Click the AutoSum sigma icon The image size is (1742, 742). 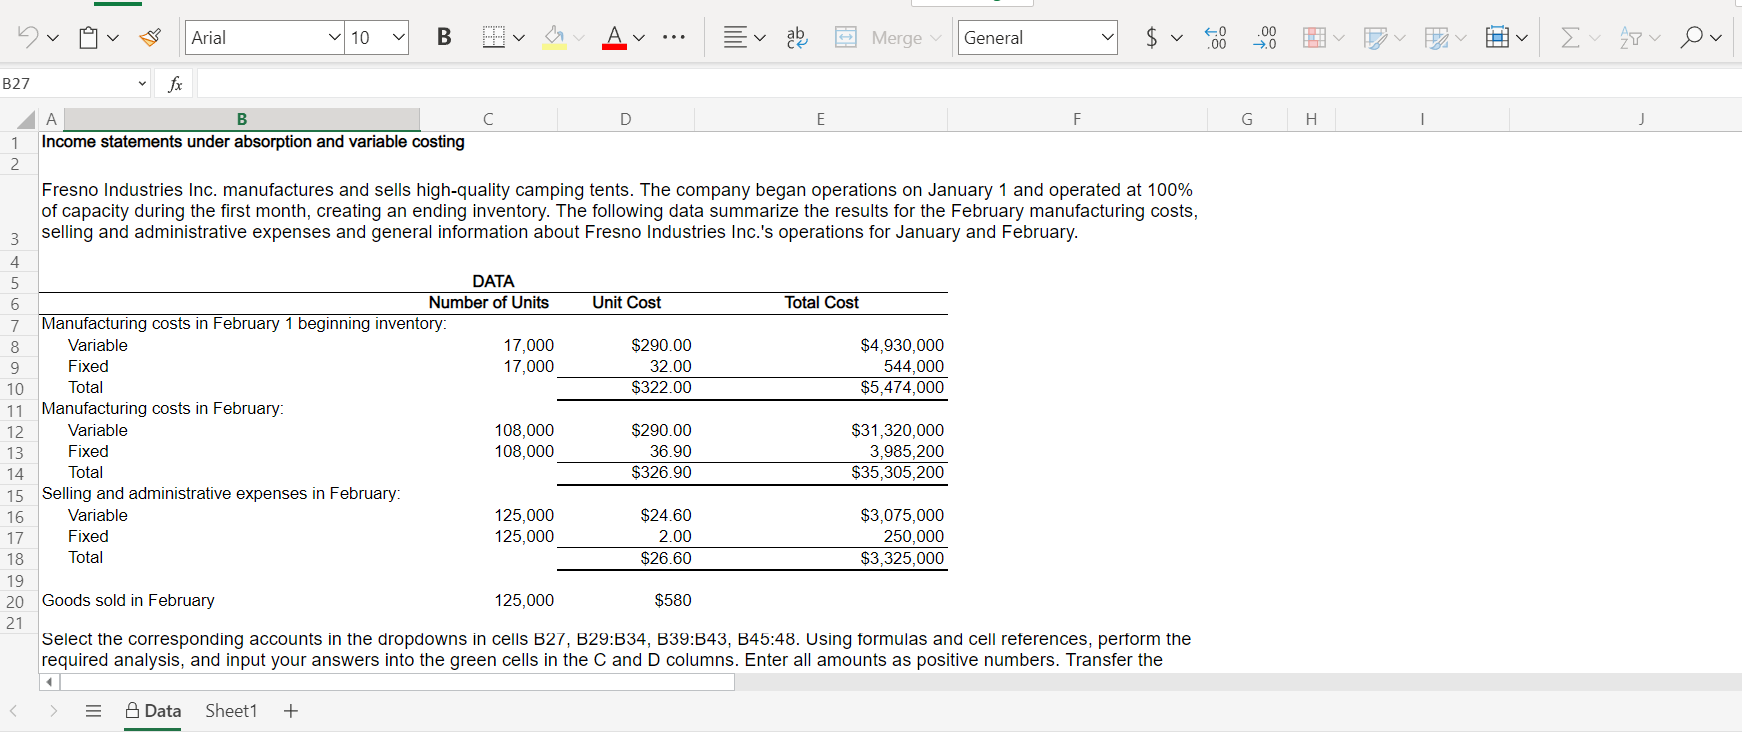[x=1571, y=38]
